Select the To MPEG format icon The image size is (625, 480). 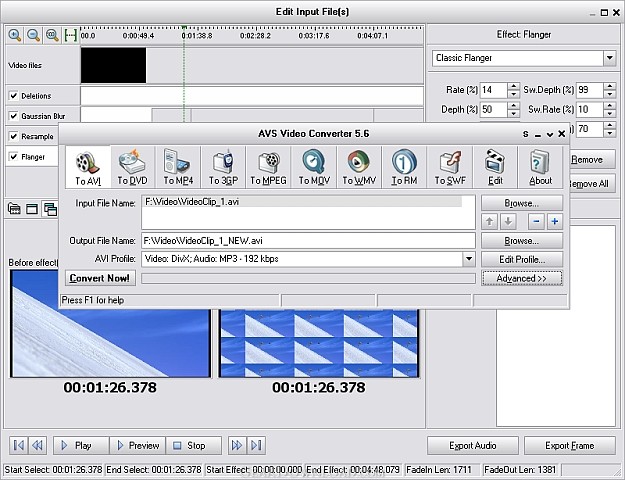click(x=269, y=167)
